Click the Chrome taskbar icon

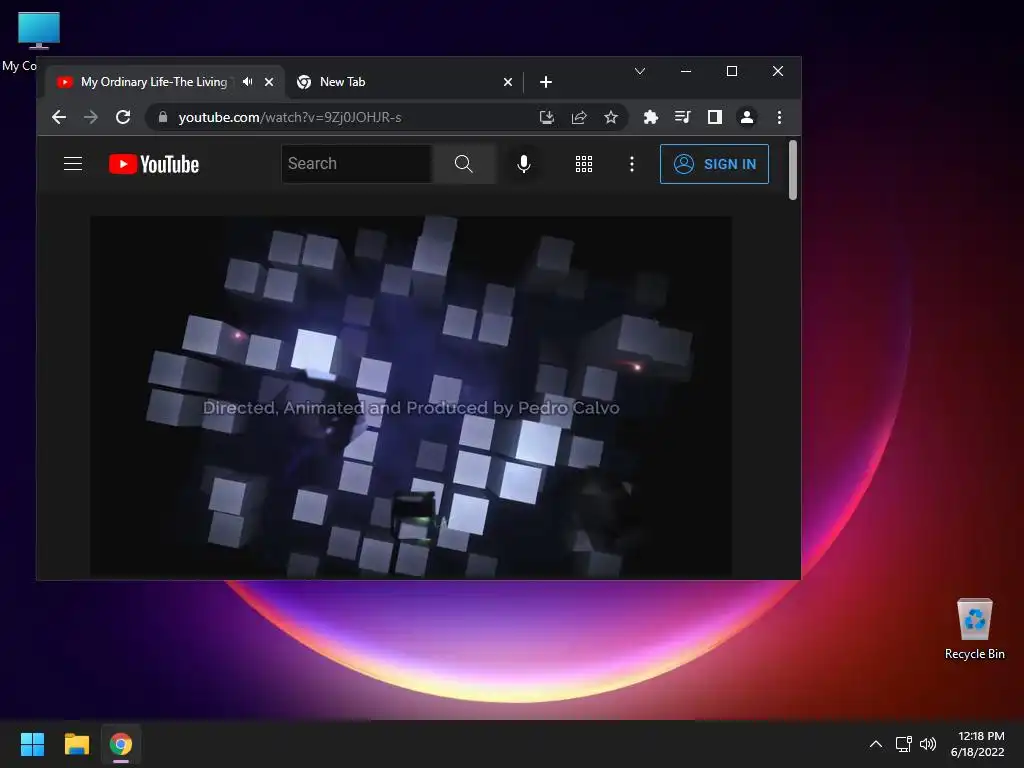[121, 744]
